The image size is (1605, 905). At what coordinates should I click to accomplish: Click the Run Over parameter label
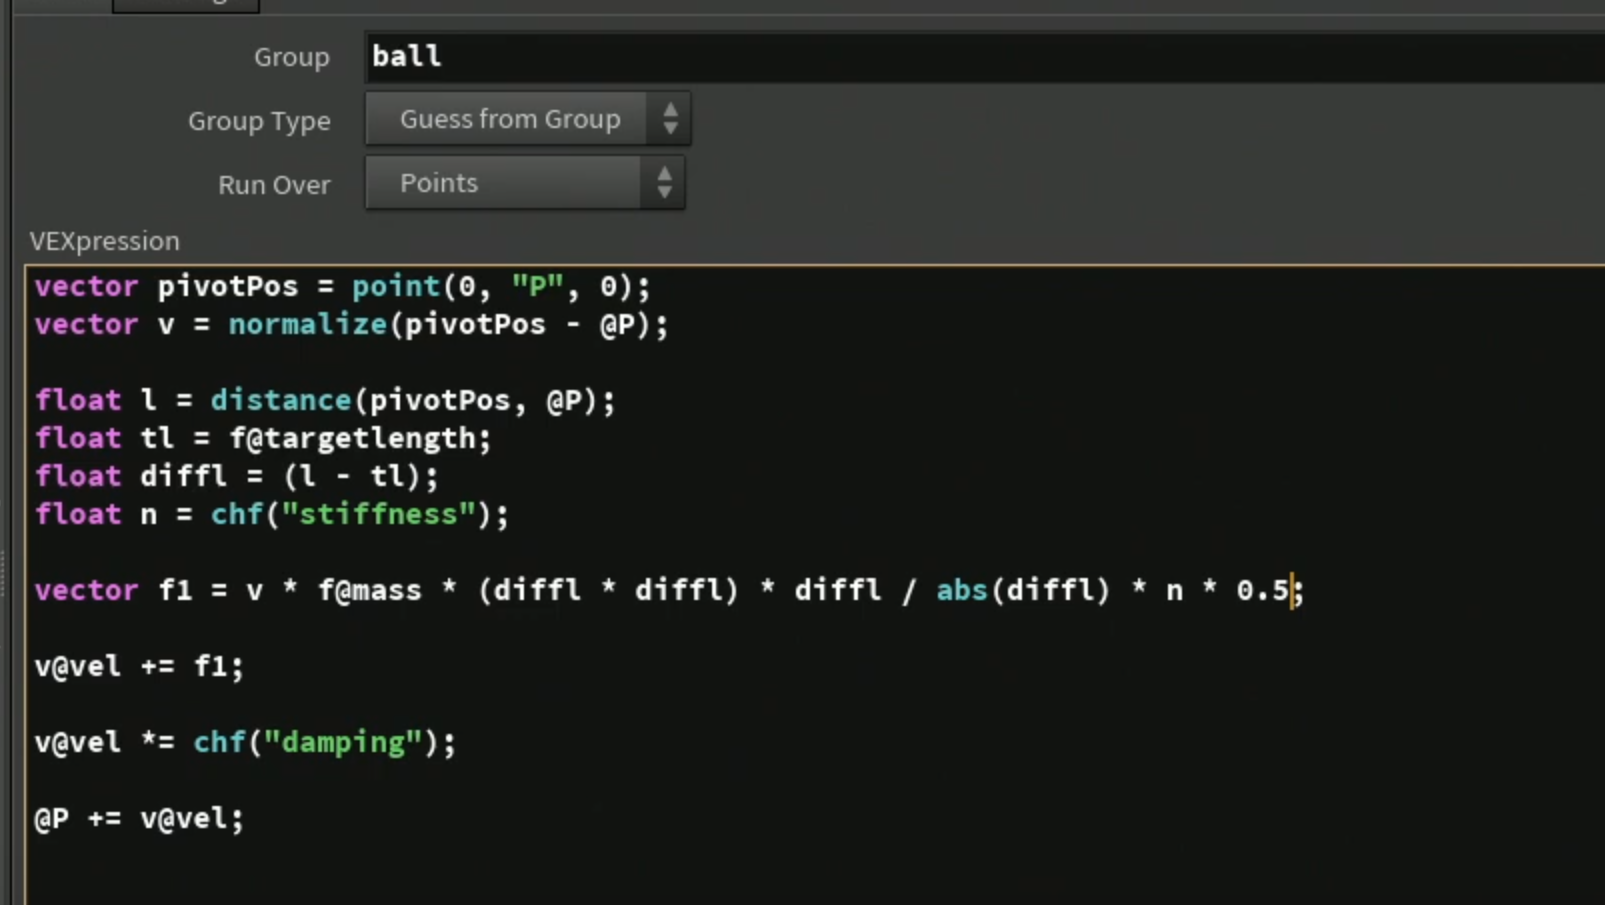[274, 185]
